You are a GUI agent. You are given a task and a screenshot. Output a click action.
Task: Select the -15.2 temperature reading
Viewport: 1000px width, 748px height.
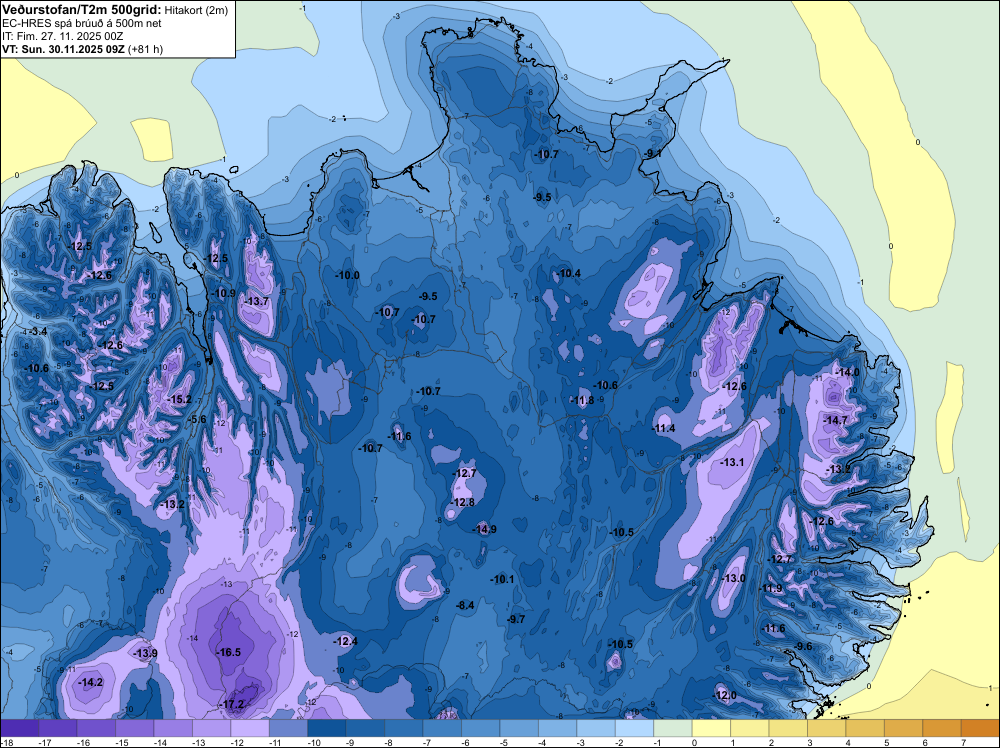179,400
